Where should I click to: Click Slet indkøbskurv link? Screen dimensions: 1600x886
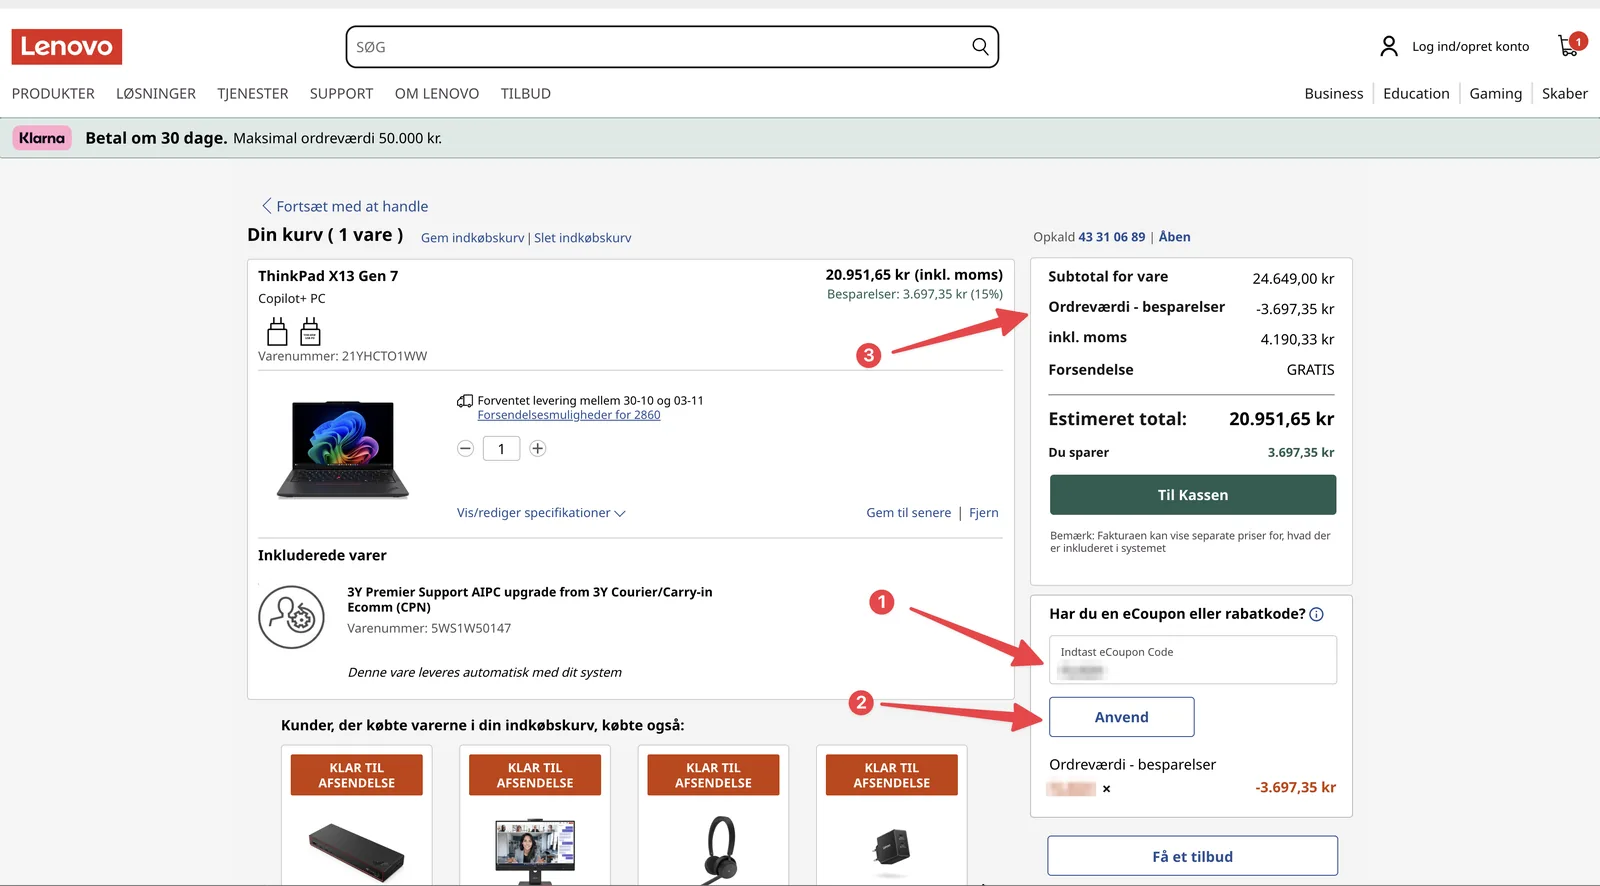(x=583, y=238)
